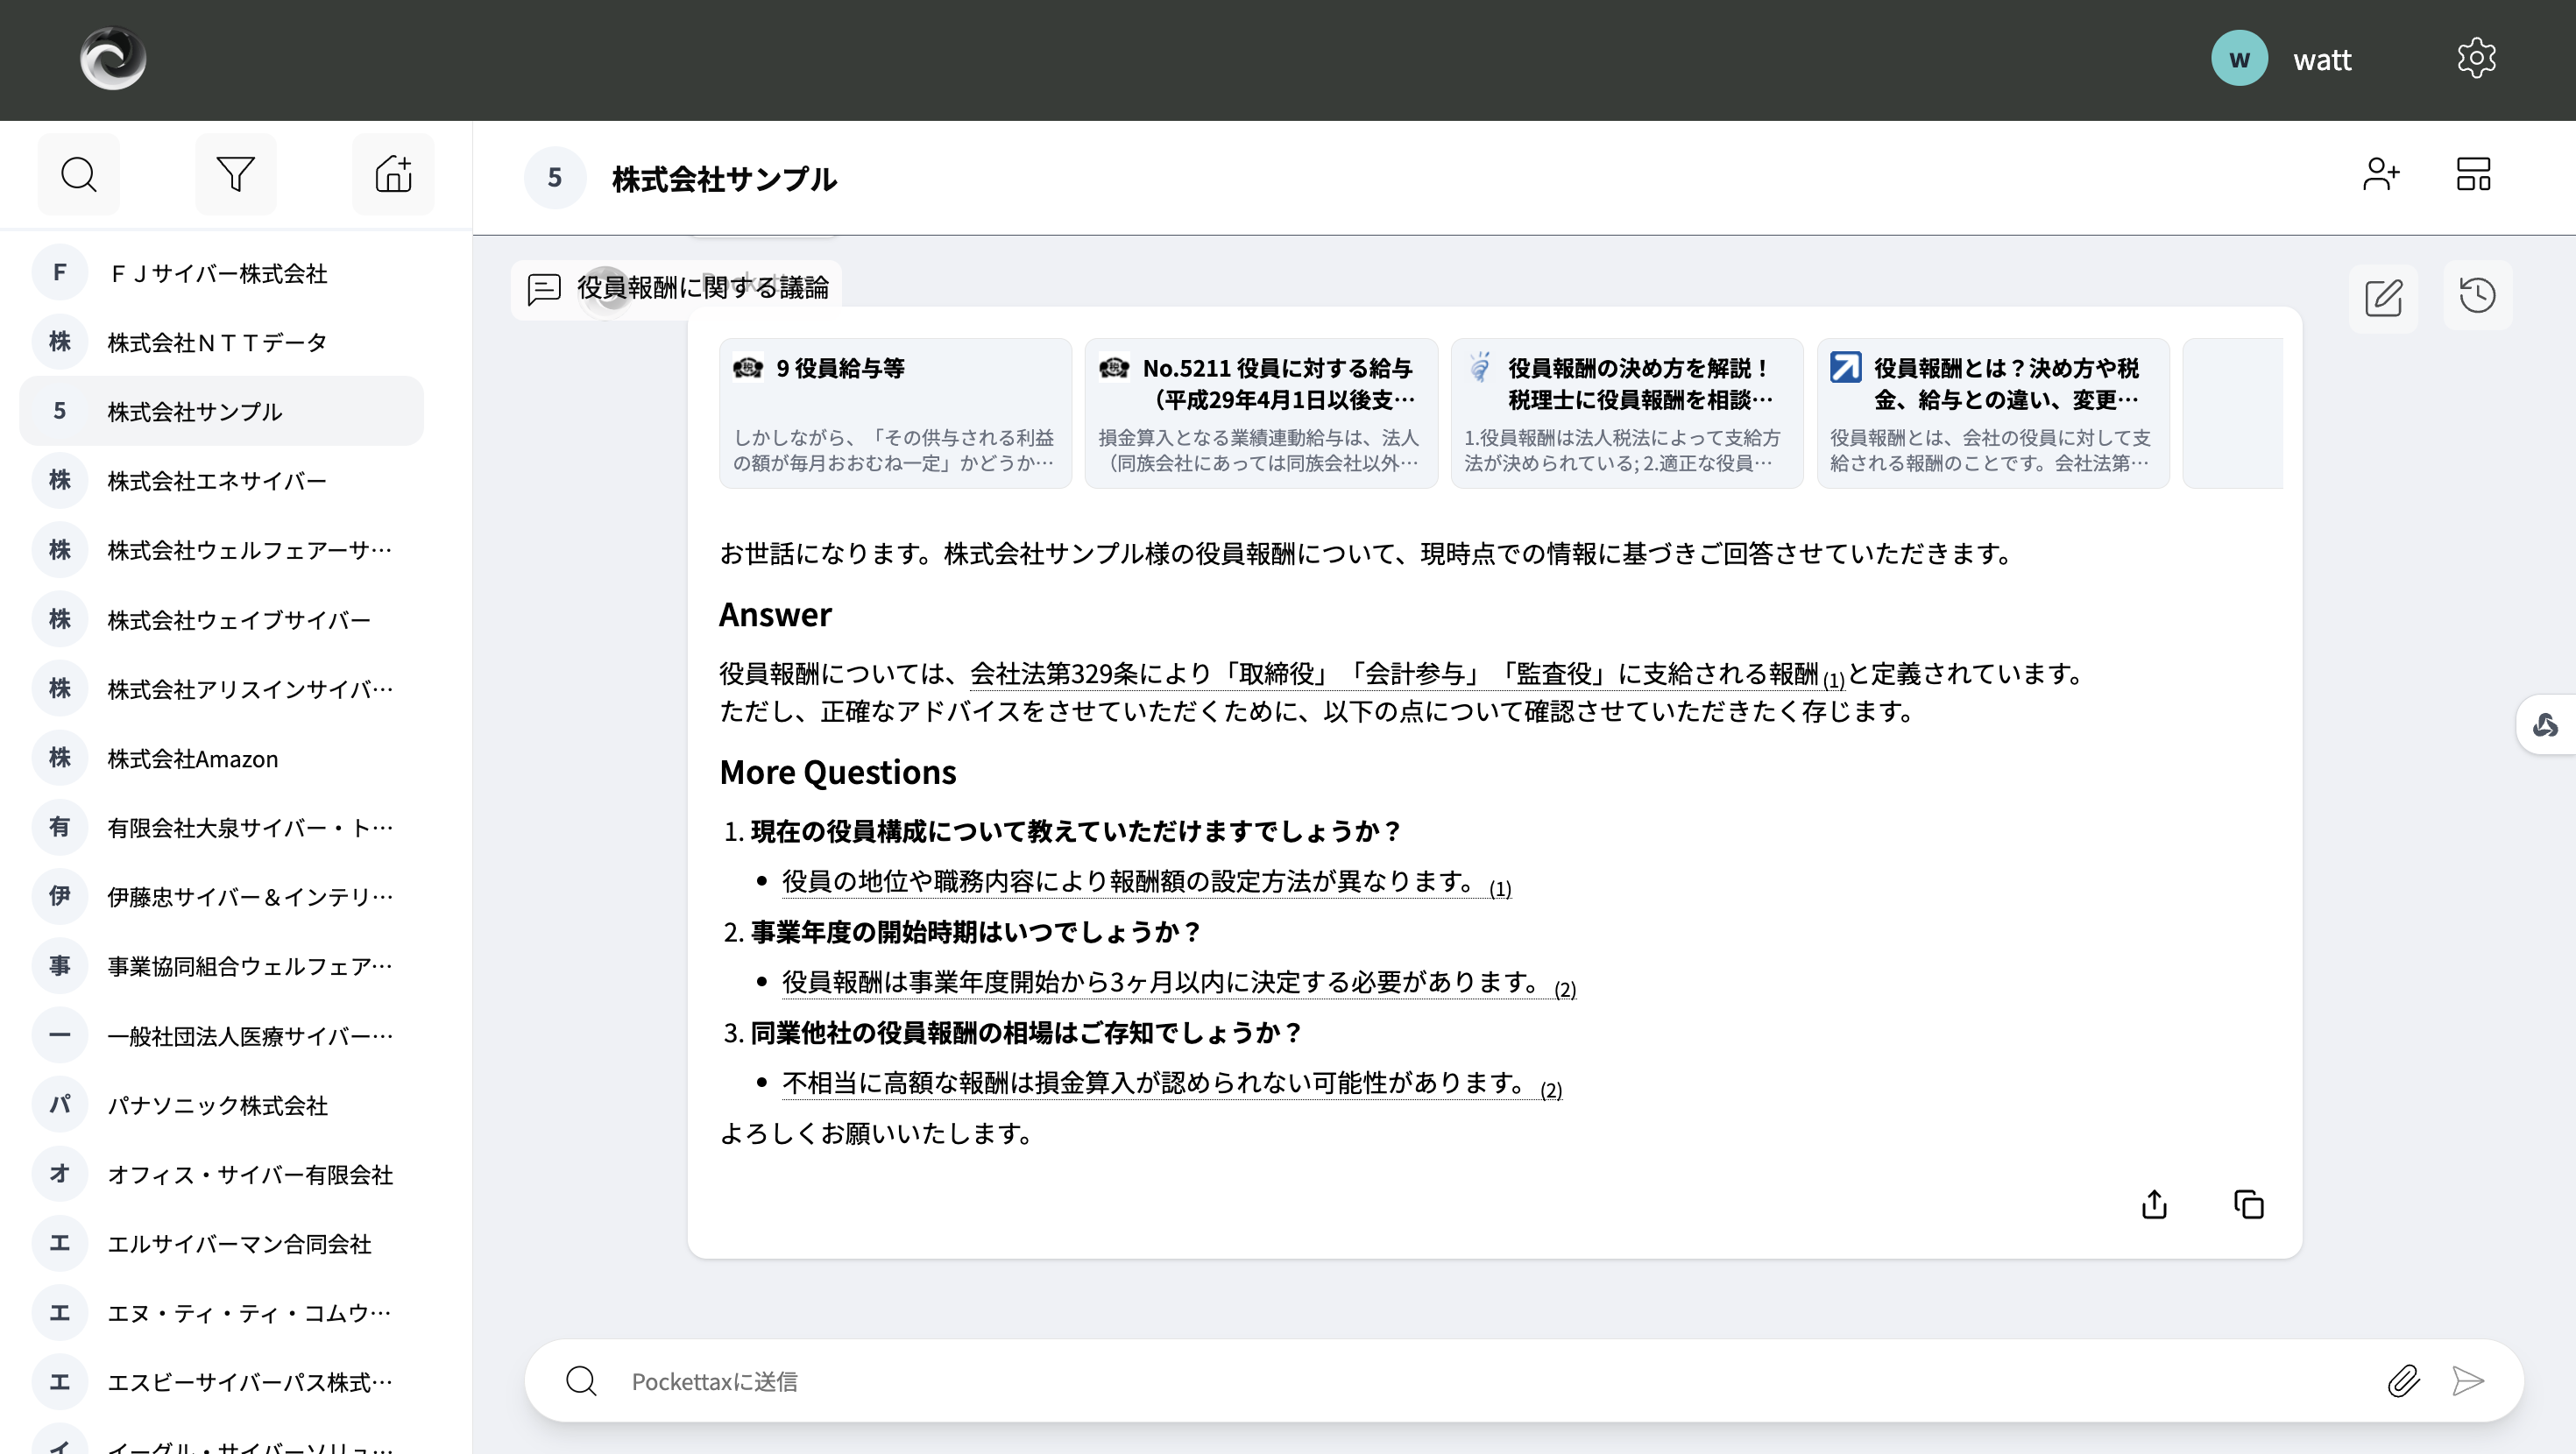Open source card 役員報酬の決め方を解説！
This screenshot has width=2576, height=1454.
pos(1627,413)
